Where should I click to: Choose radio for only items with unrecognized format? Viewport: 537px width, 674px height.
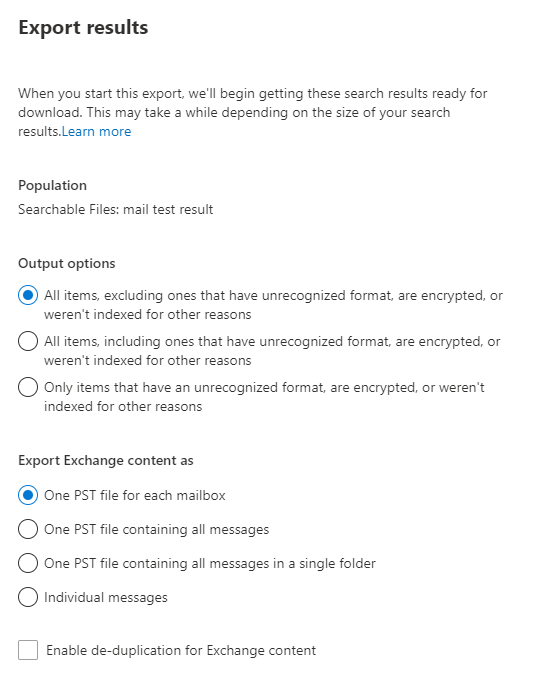[28, 387]
